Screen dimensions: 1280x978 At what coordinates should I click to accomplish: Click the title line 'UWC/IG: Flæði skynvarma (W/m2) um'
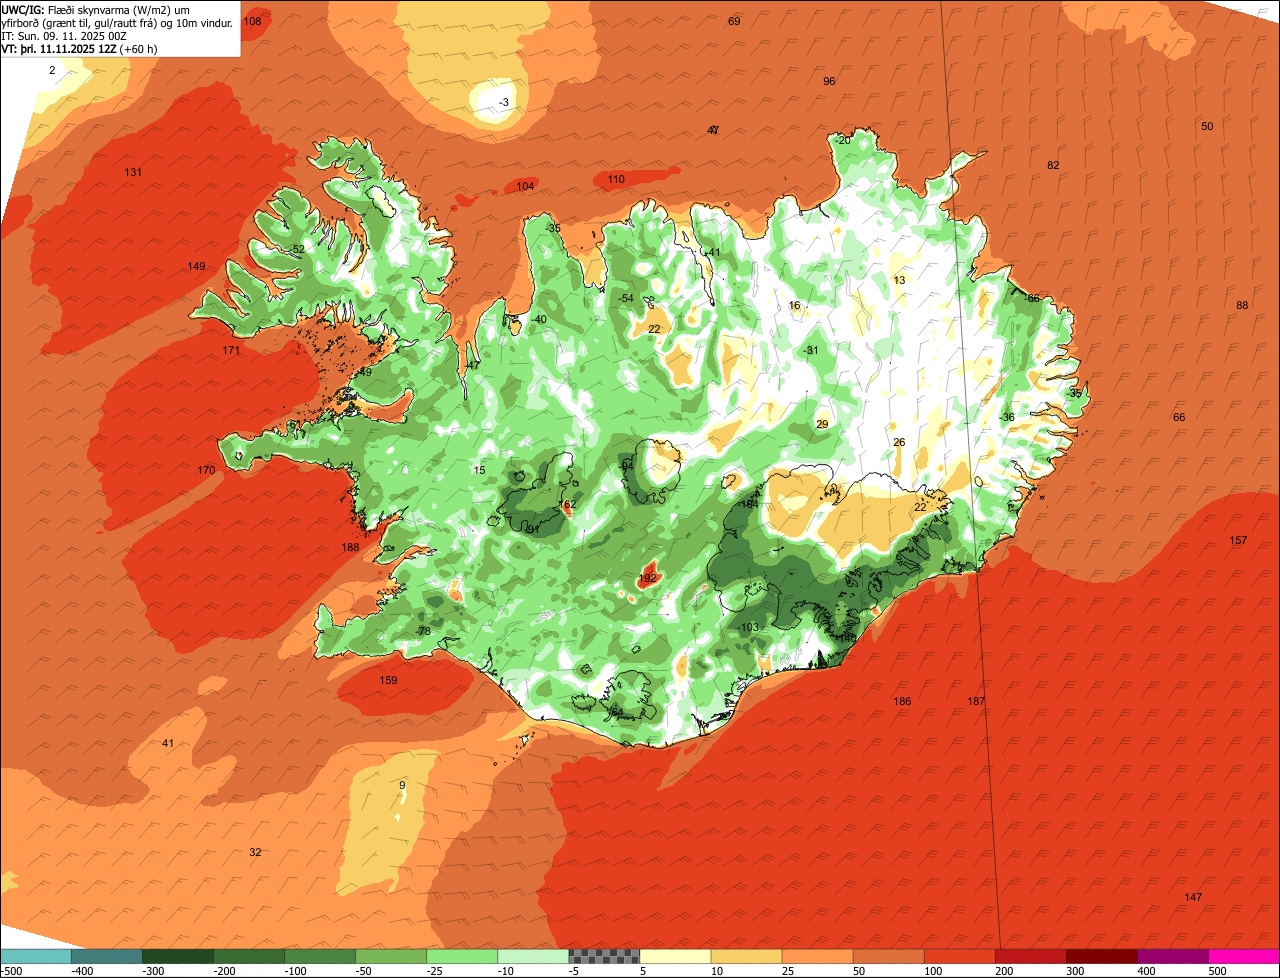pyautogui.click(x=95, y=9)
